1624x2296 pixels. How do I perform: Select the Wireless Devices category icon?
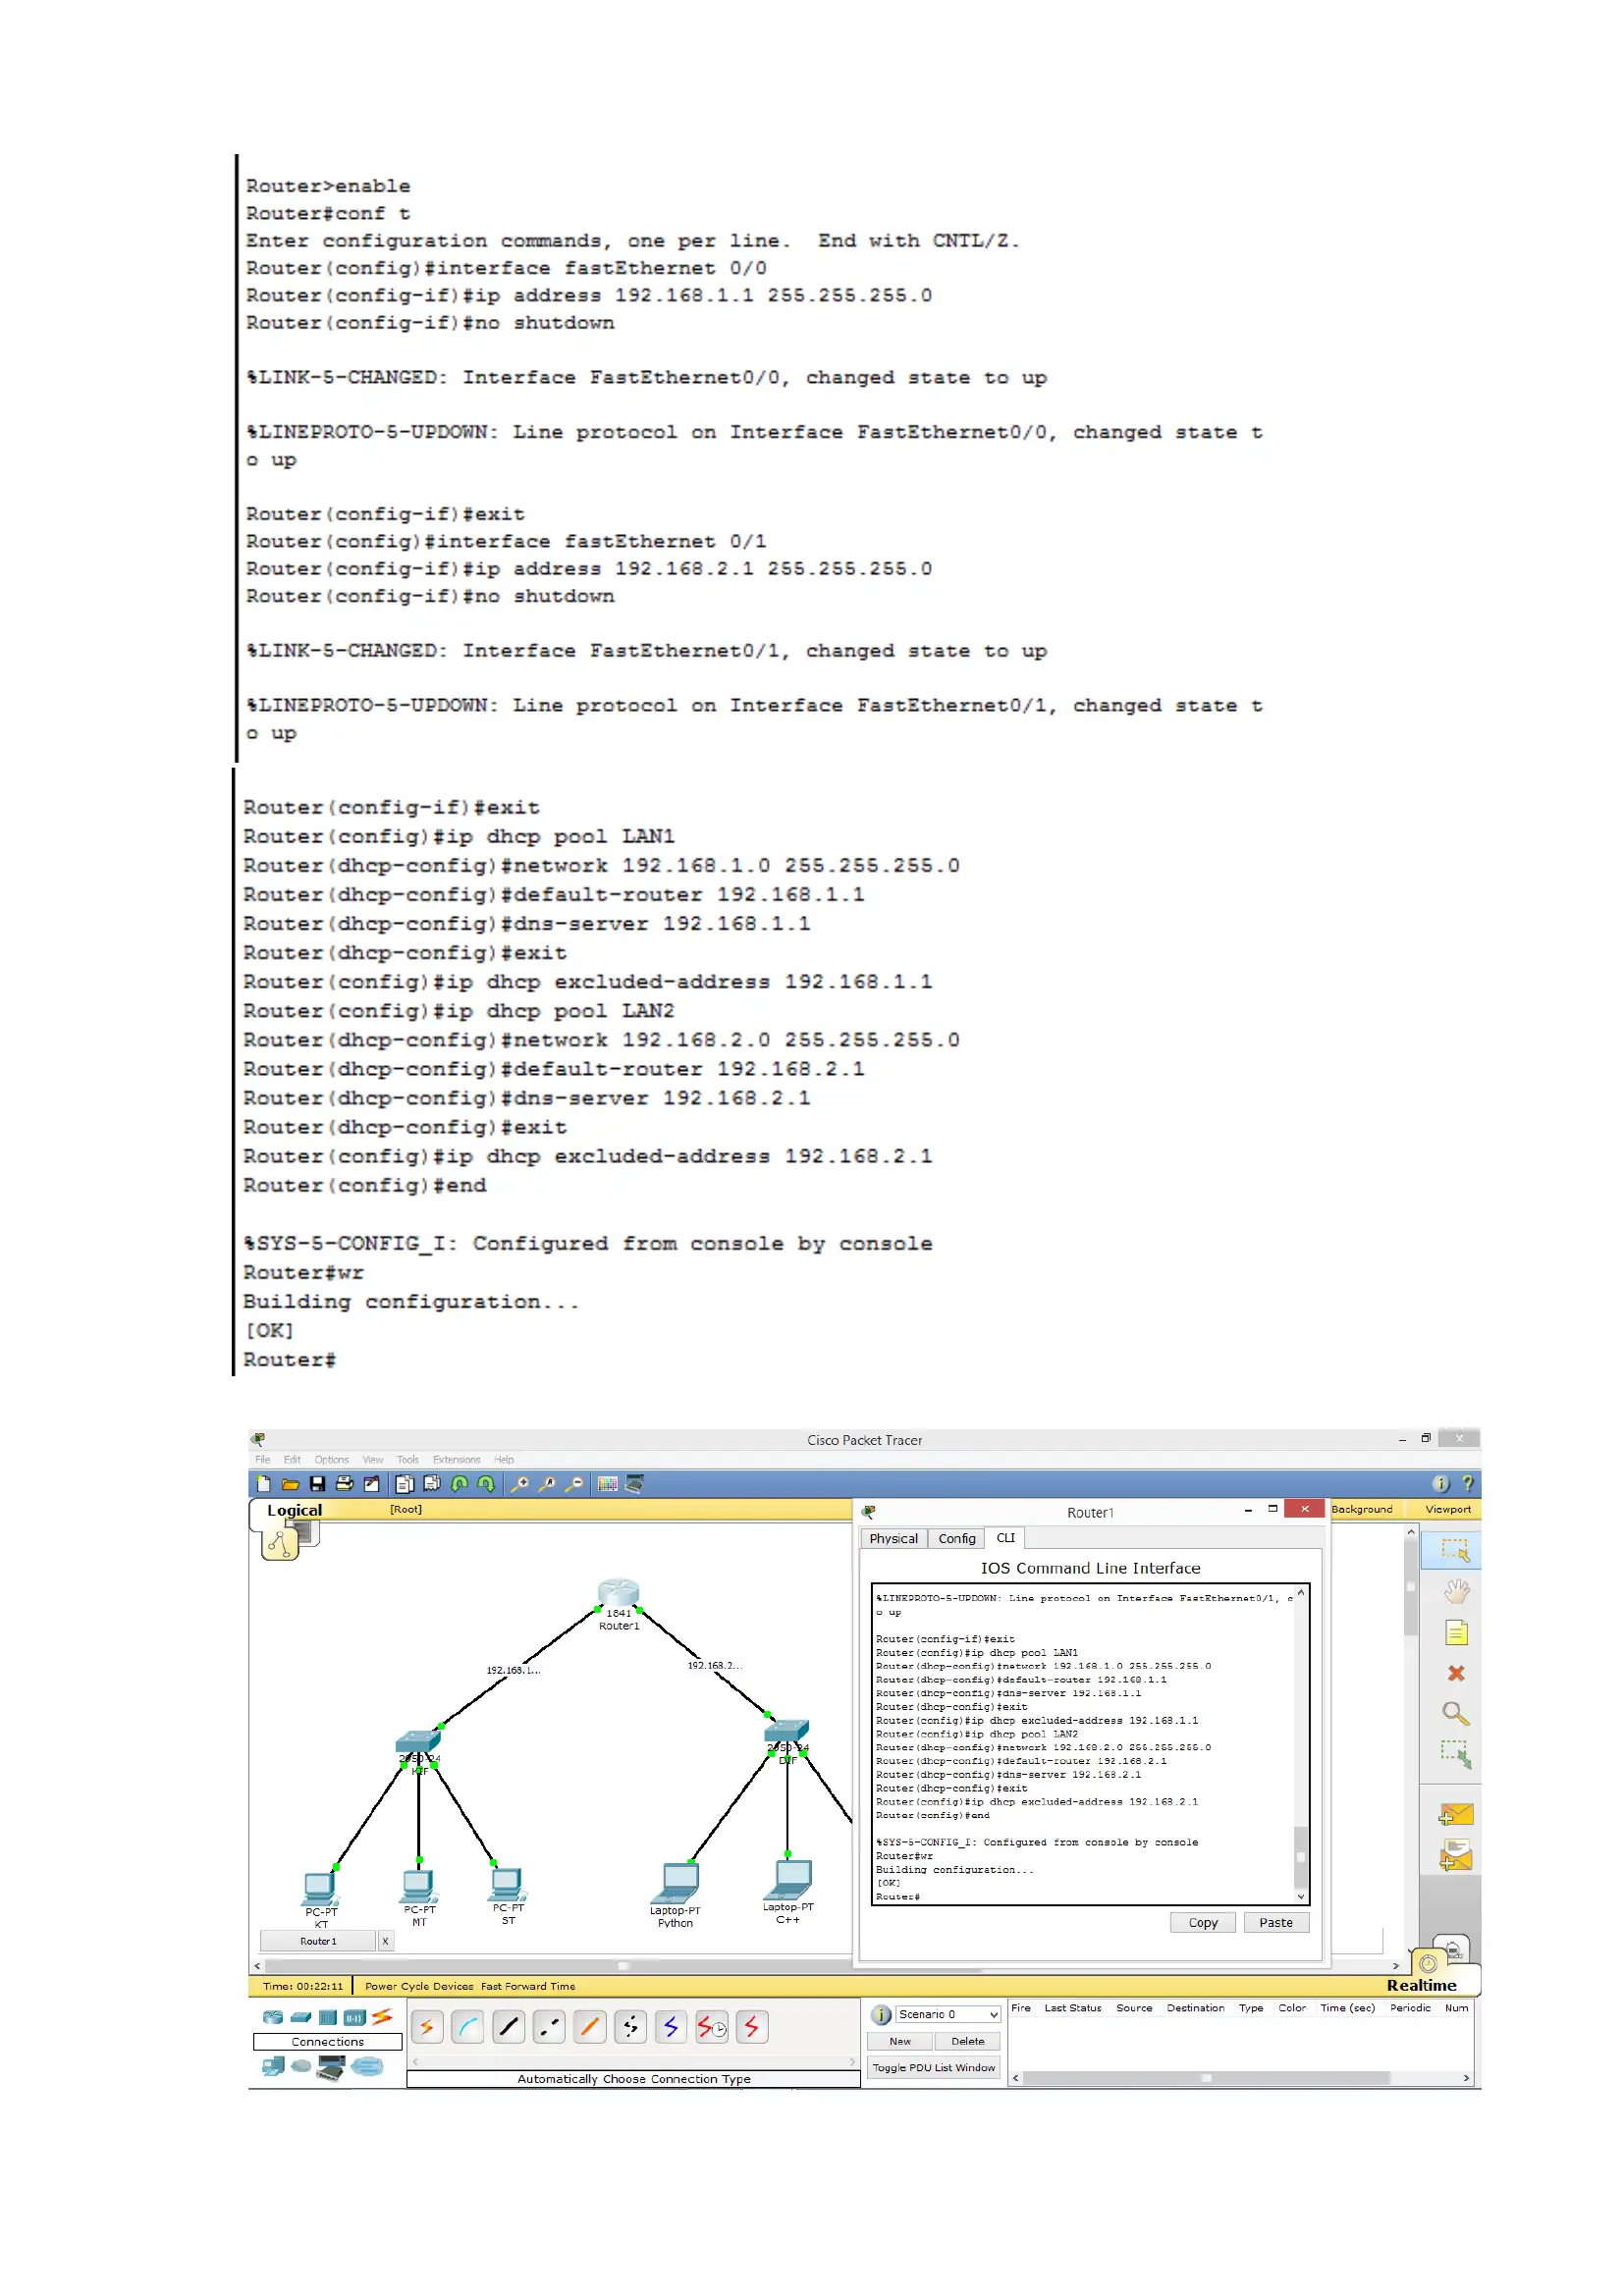354,2017
